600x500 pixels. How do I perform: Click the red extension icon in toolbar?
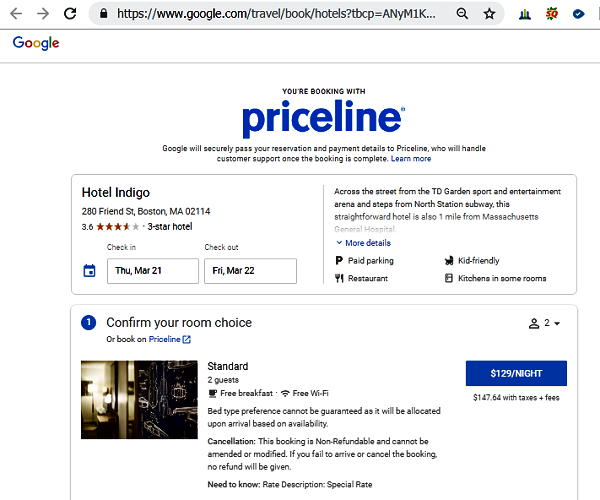(552, 14)
